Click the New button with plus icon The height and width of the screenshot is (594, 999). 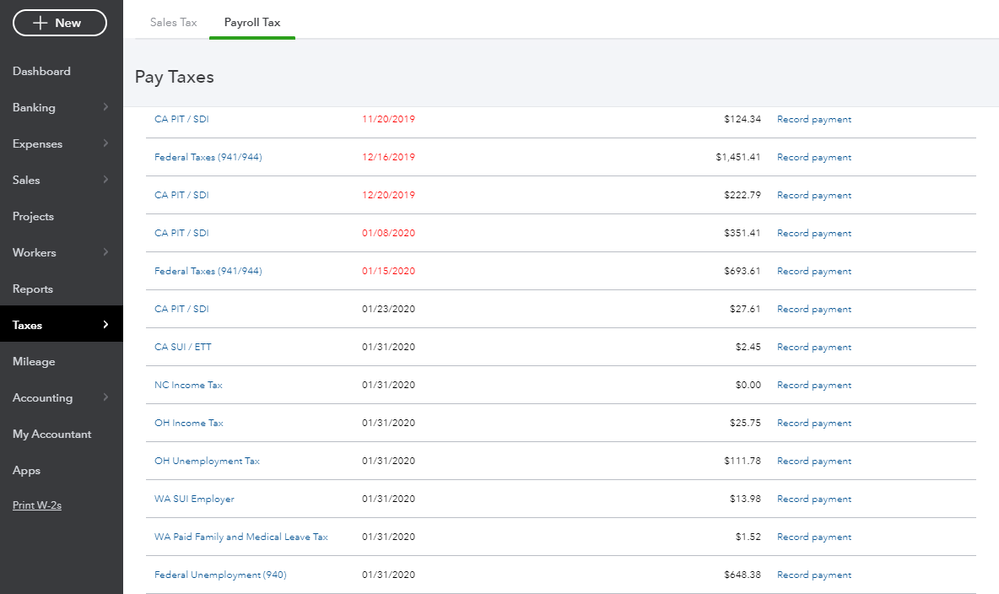tap(60, 23)
